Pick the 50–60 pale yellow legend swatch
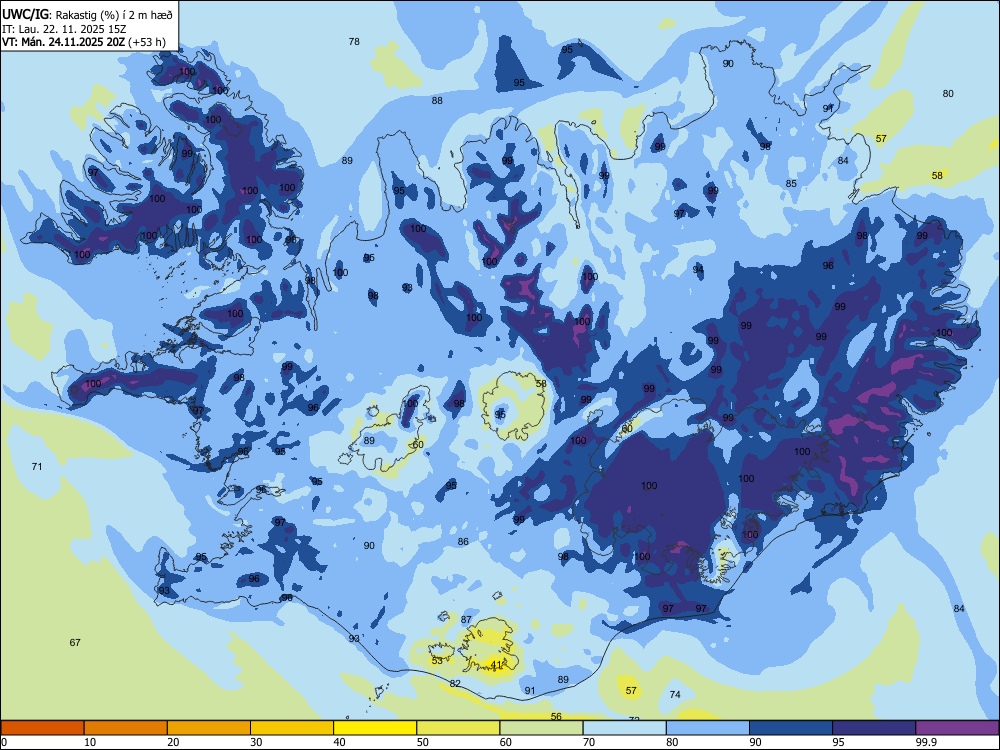The height and width of the screenshot is (750, 1000). click(459, 728)
